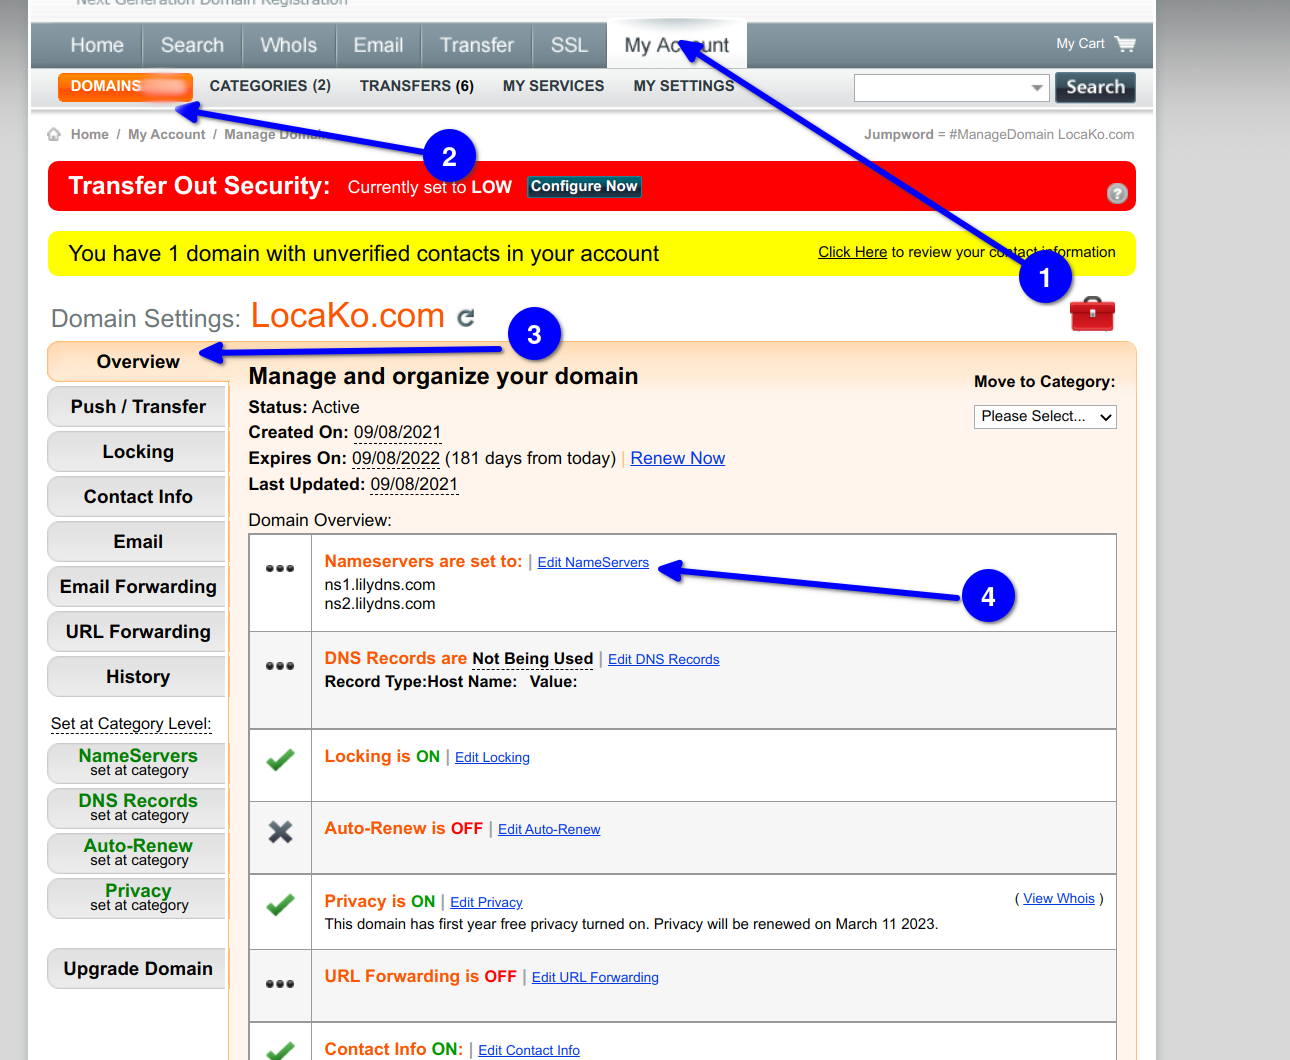
Task: Click Home in the breadcrumb
Action: [89, 134]
